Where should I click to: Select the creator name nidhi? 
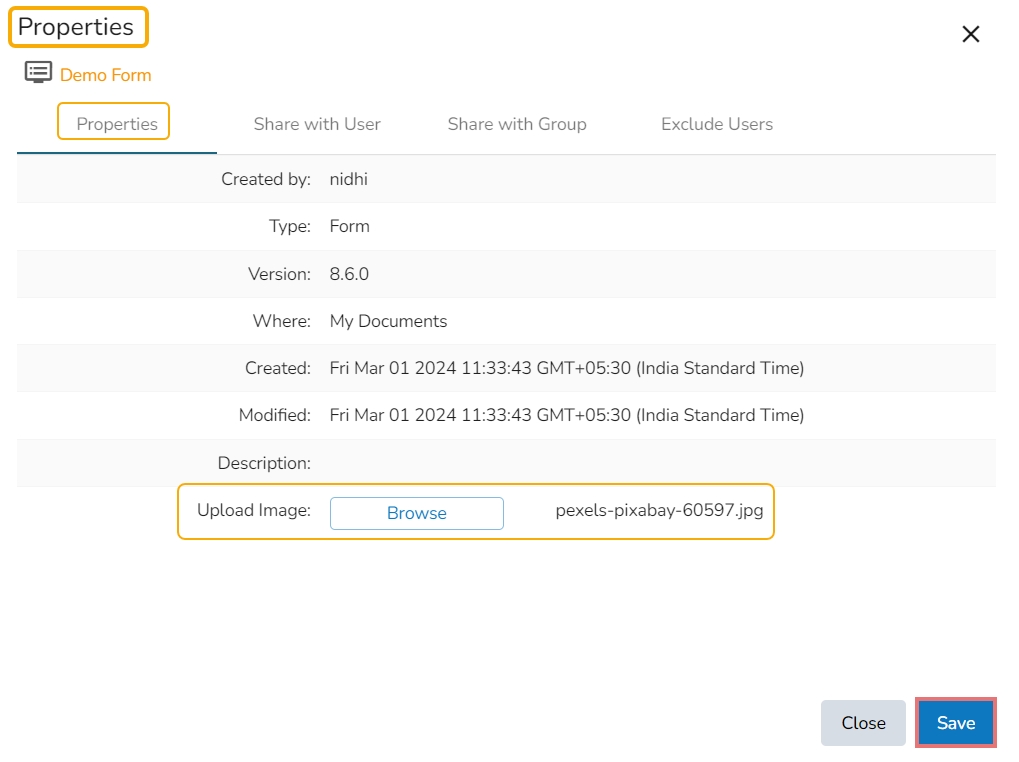click(x=348, y=179)
